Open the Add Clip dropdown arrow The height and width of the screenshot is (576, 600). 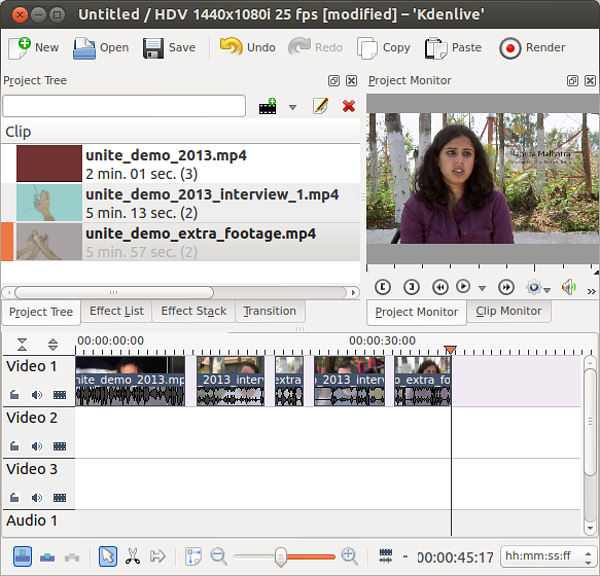pos(293,107)
